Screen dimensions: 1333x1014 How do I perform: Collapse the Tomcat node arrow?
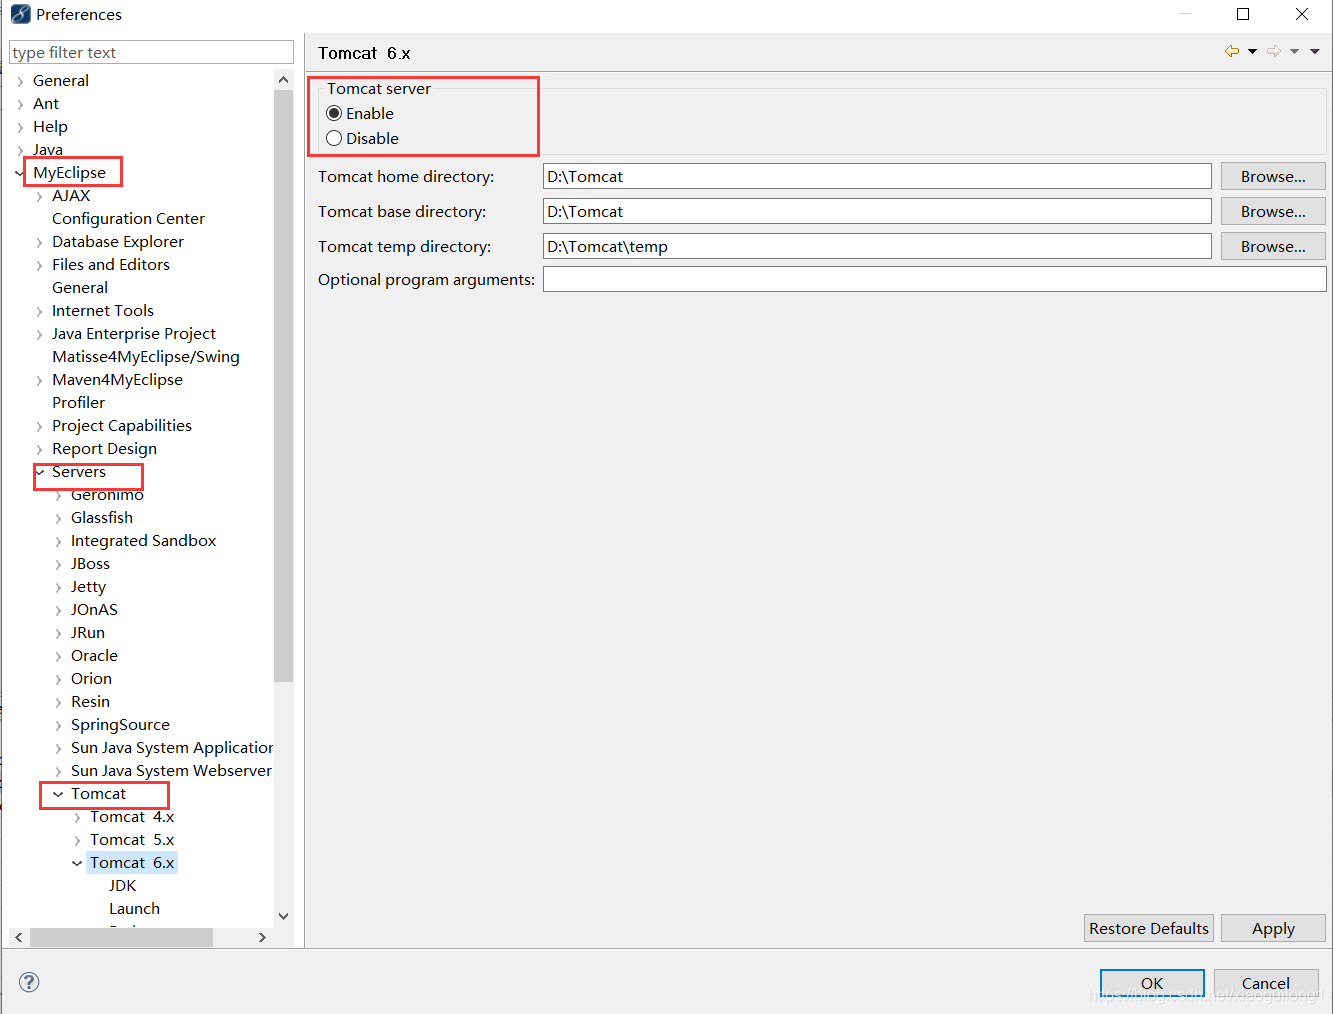(58, 794)
